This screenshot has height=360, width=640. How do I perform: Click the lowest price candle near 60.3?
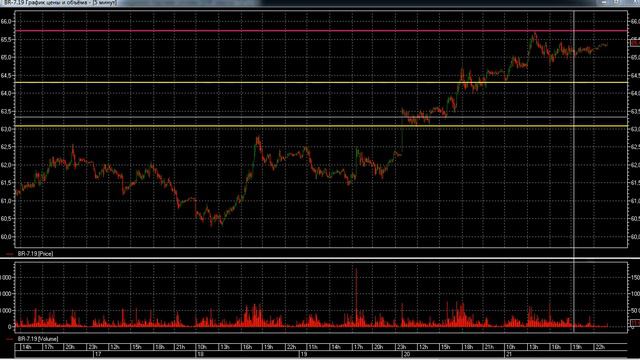point(211,222)
